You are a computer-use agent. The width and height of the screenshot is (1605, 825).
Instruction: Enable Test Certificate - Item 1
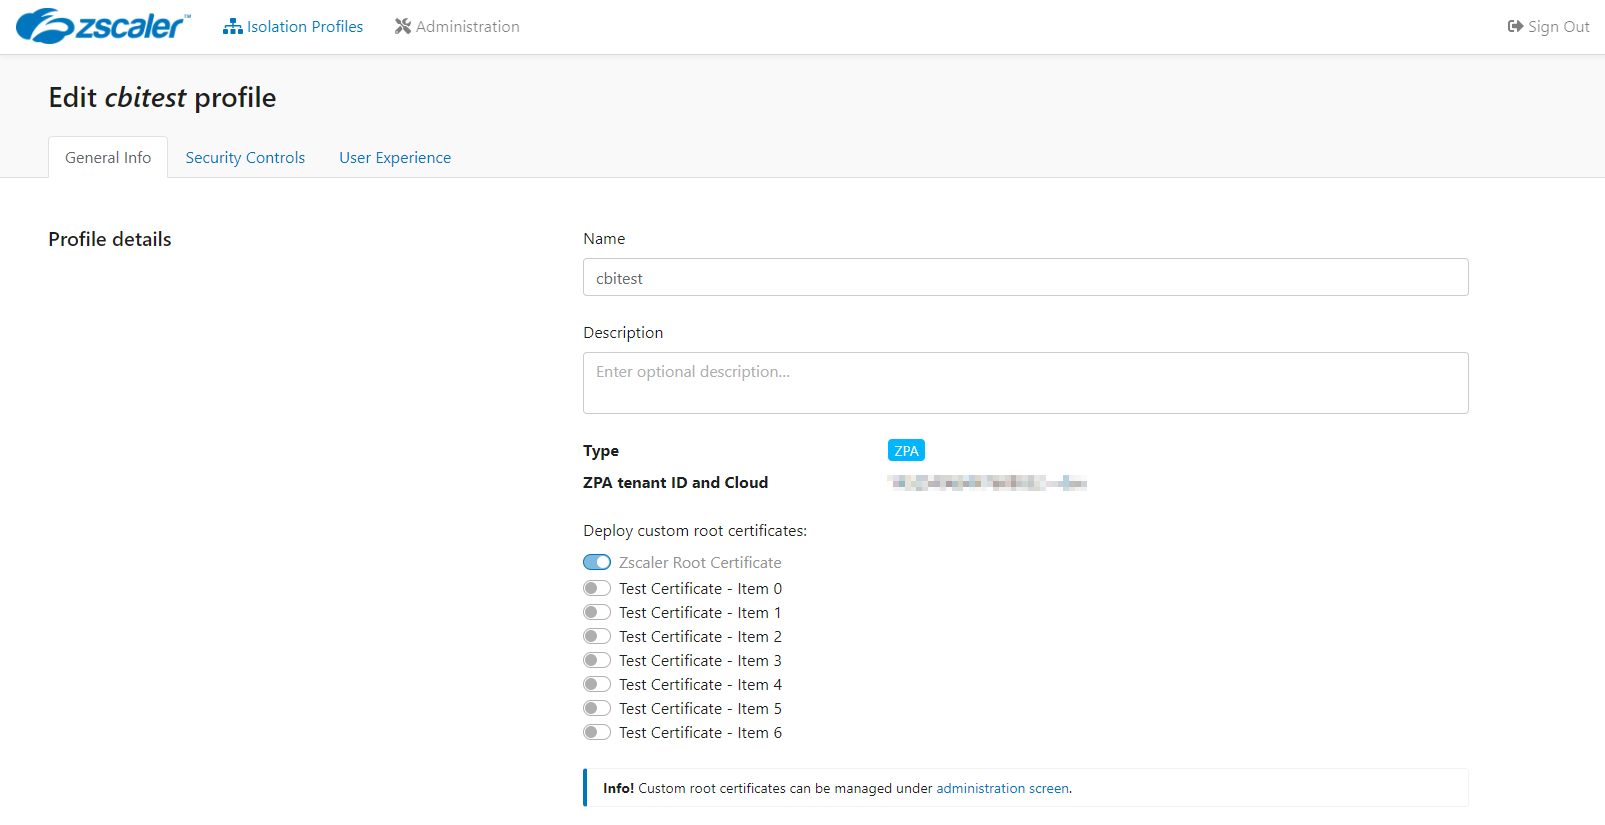point(597,613)
